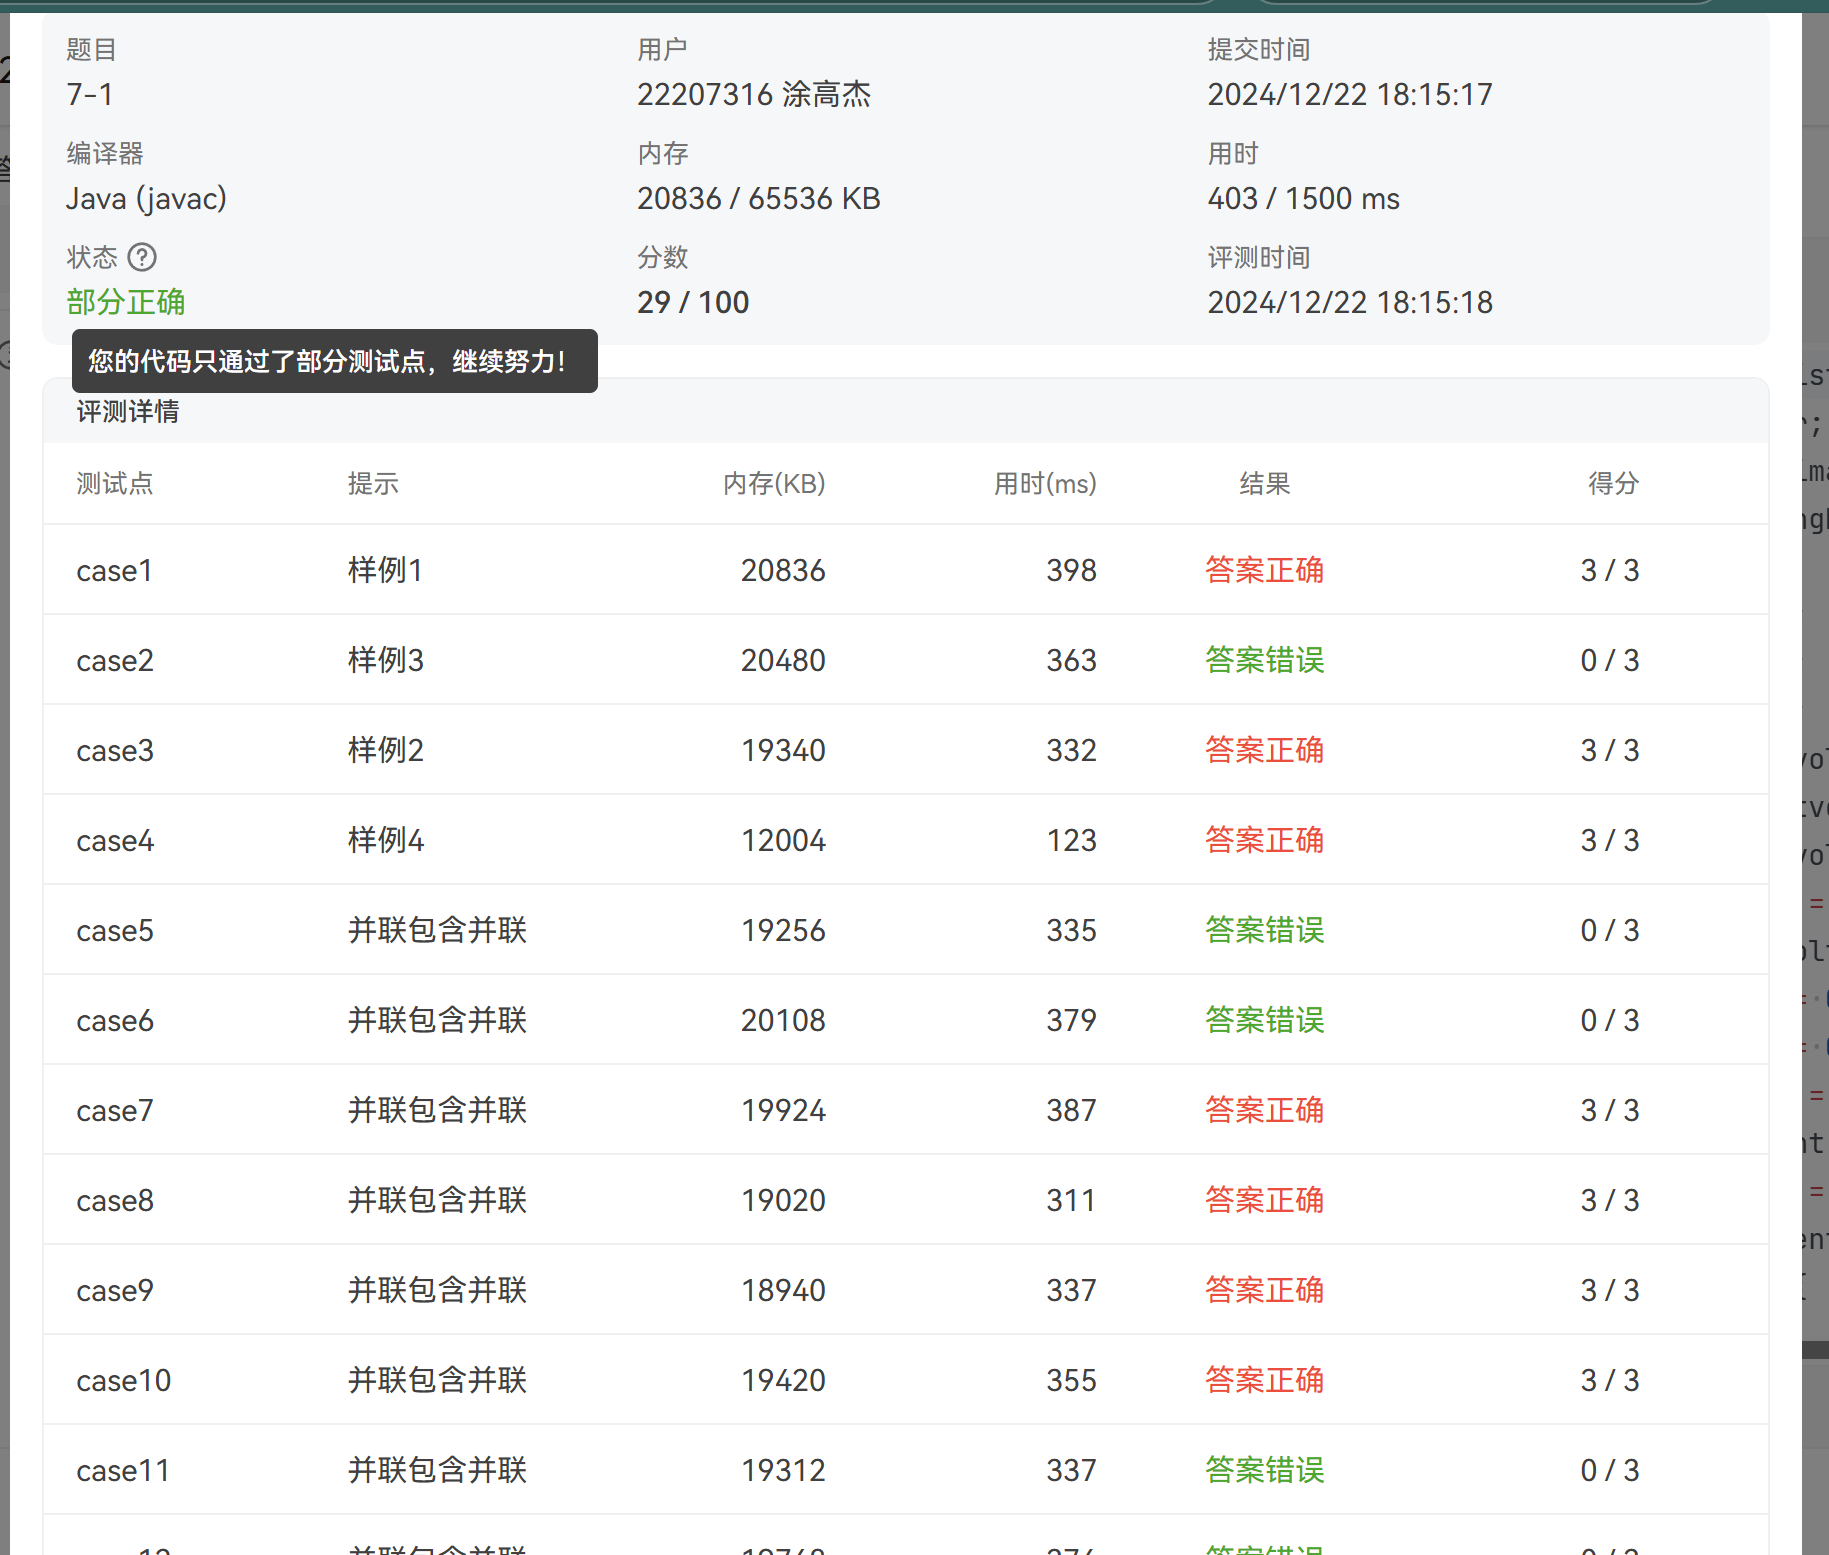Click the case3 time value 332
Image resolution: width=1829 pixels, height=1555 pixels.
(x=1072, y=750)
